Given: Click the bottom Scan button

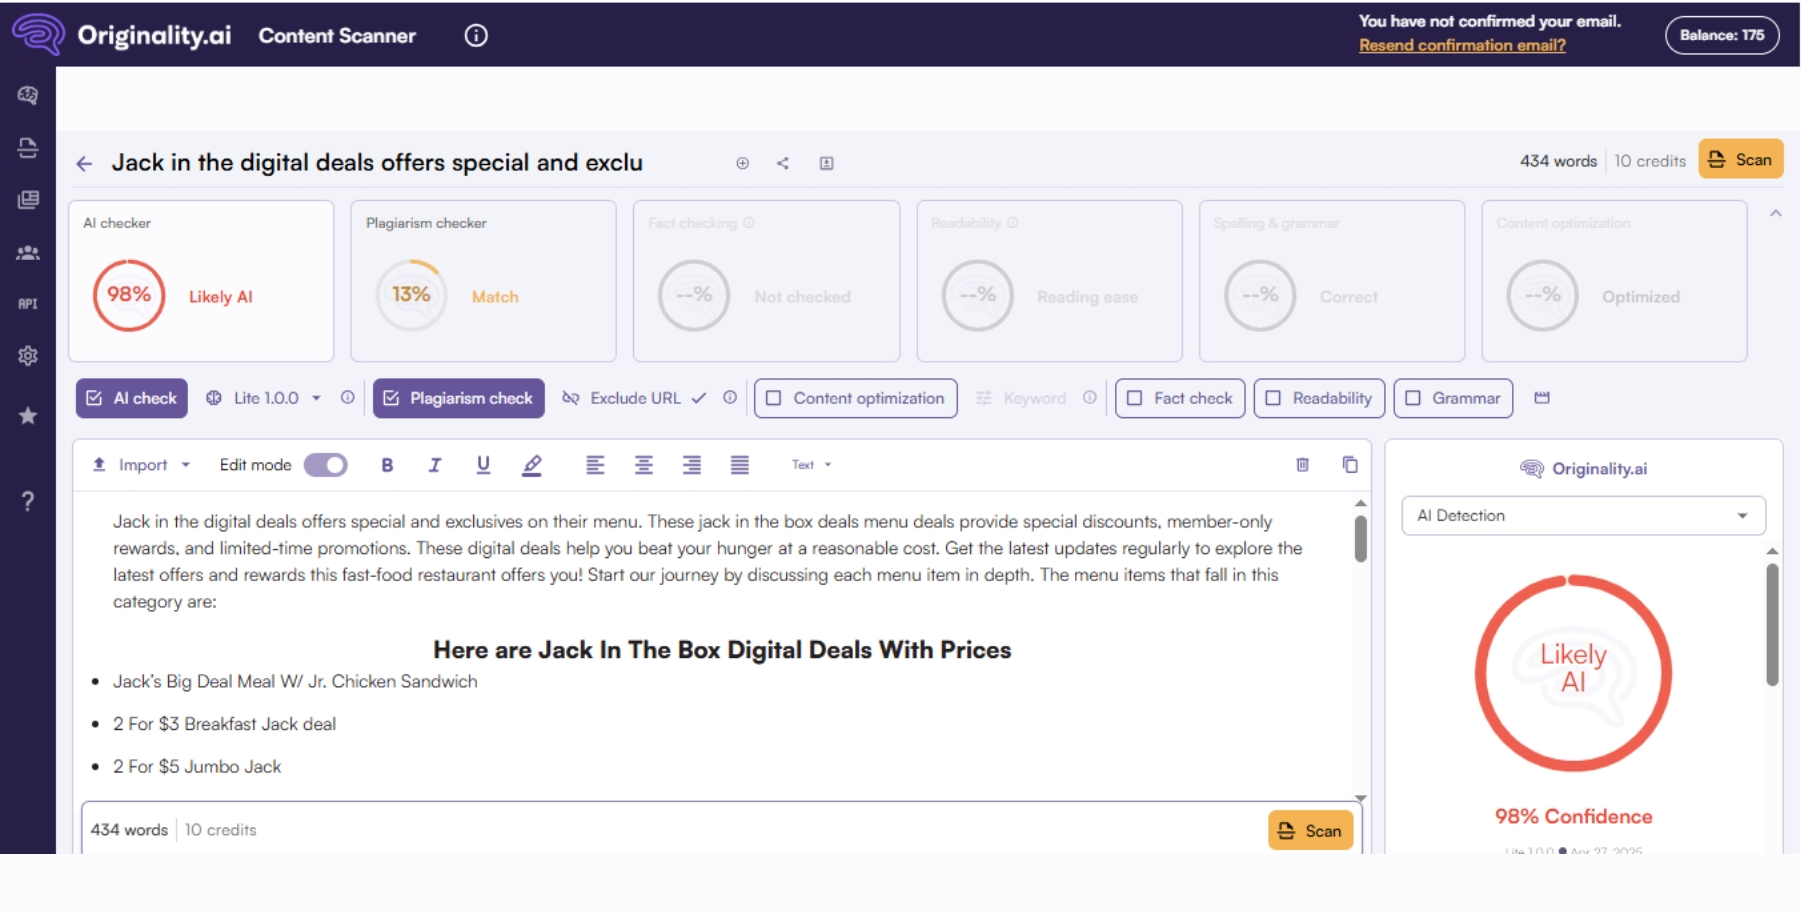Looking at the screenshot, I should [1311, 830].
